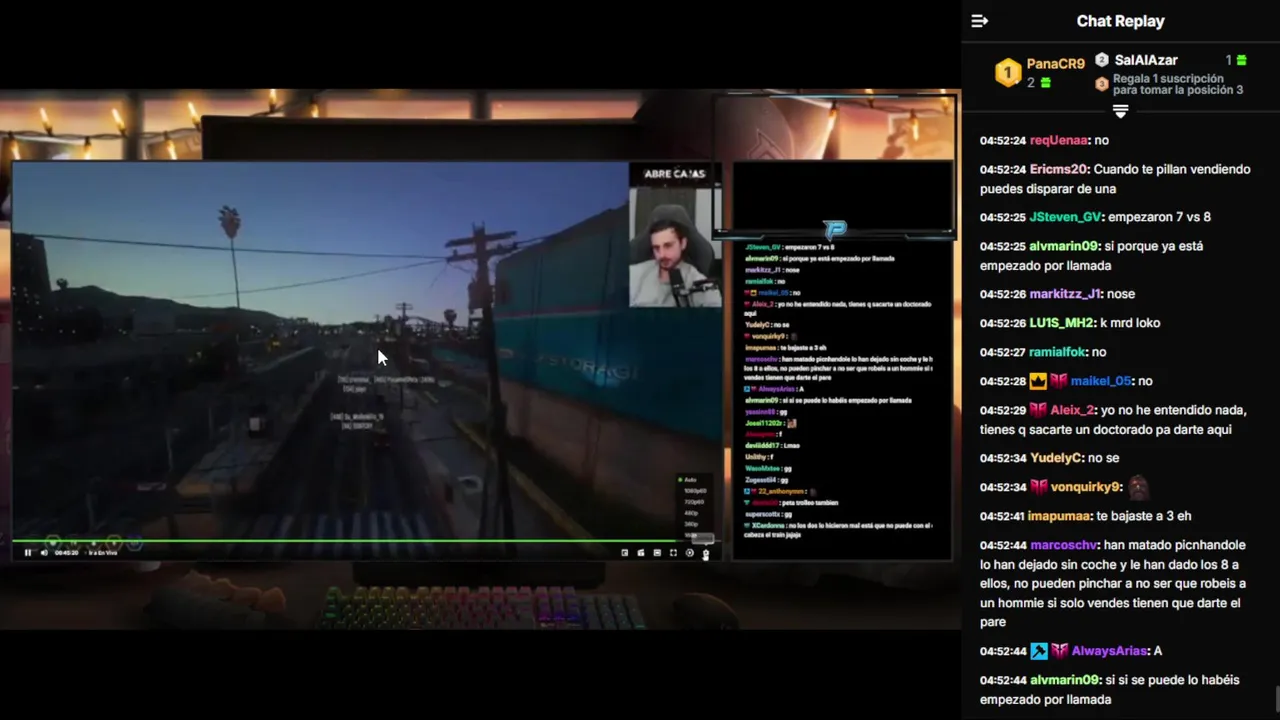Select 720p60 quality option

695,502
